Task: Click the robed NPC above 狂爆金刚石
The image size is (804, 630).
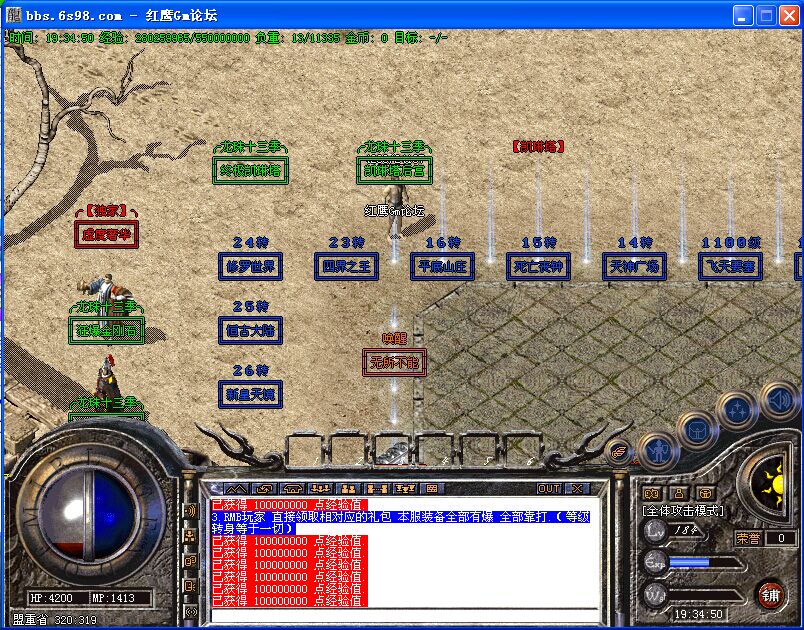Action: click(x=105, y=290)
